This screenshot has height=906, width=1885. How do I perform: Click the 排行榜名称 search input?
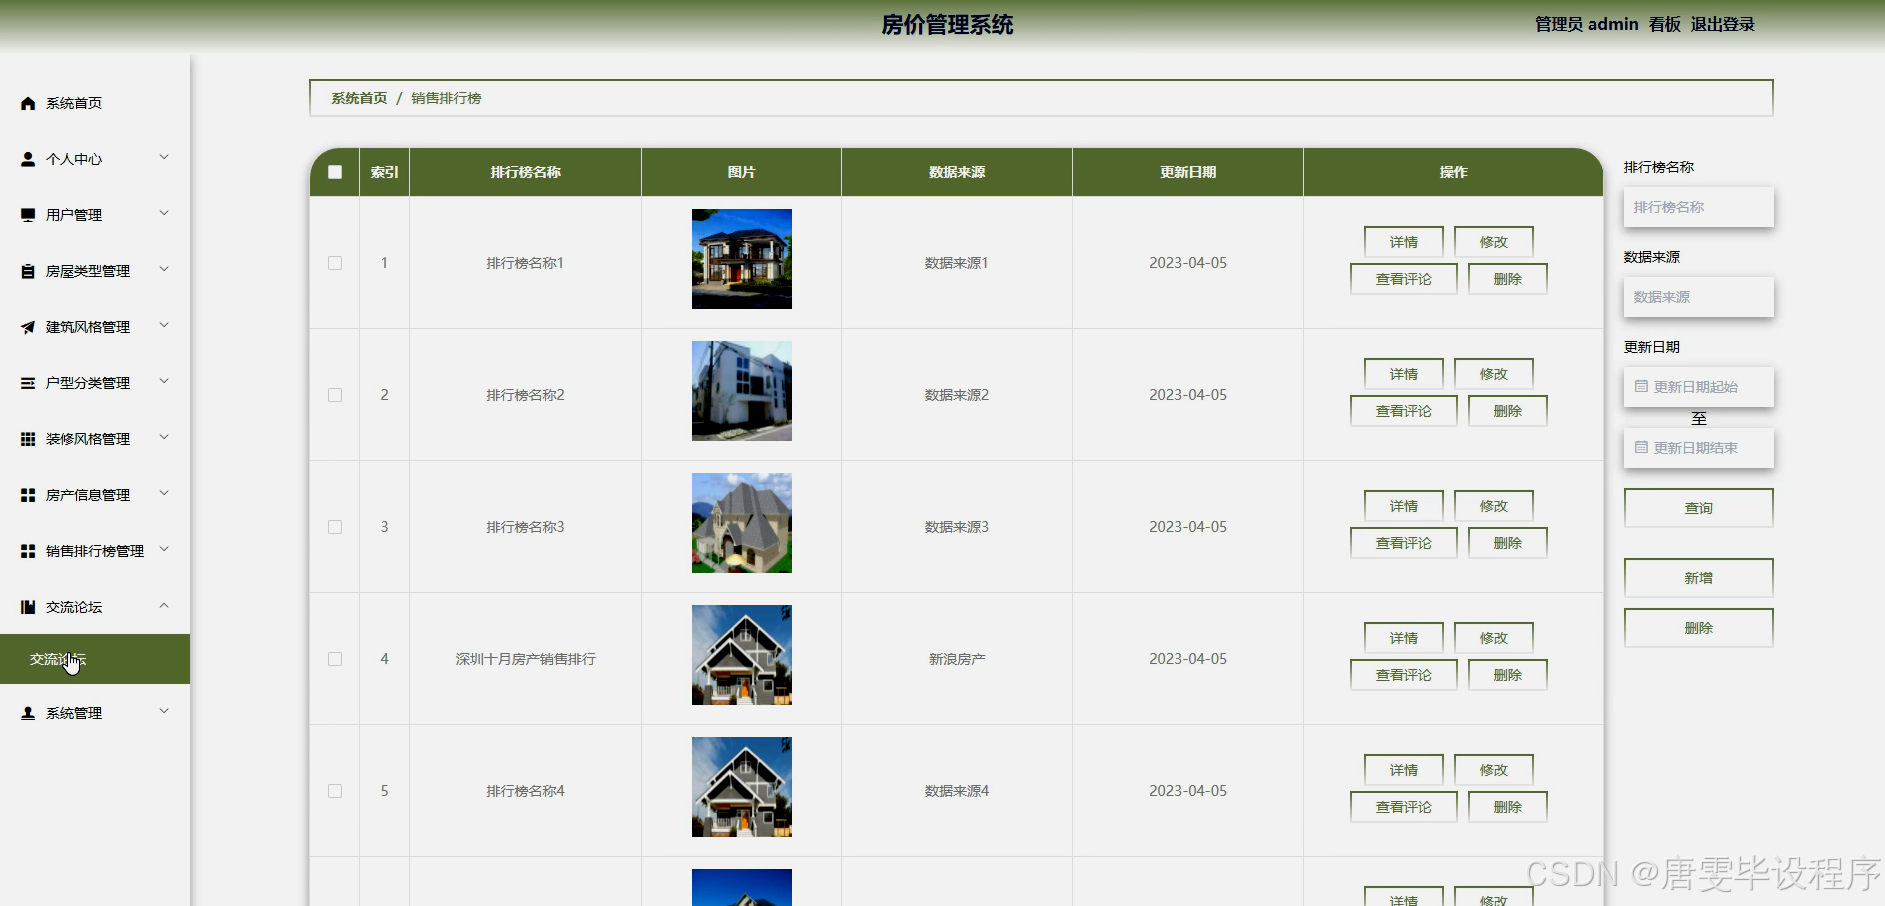click(x=1698, y=207)
